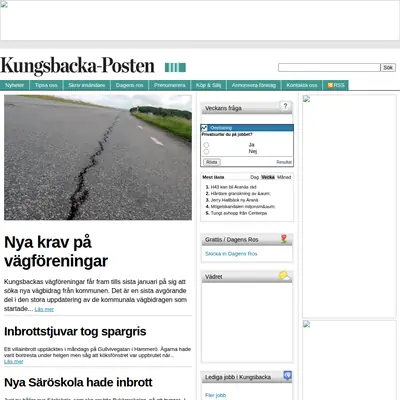Click the orange RSS feed icon
The width and height of the screenshot is (400, 400).
point(330,85)
